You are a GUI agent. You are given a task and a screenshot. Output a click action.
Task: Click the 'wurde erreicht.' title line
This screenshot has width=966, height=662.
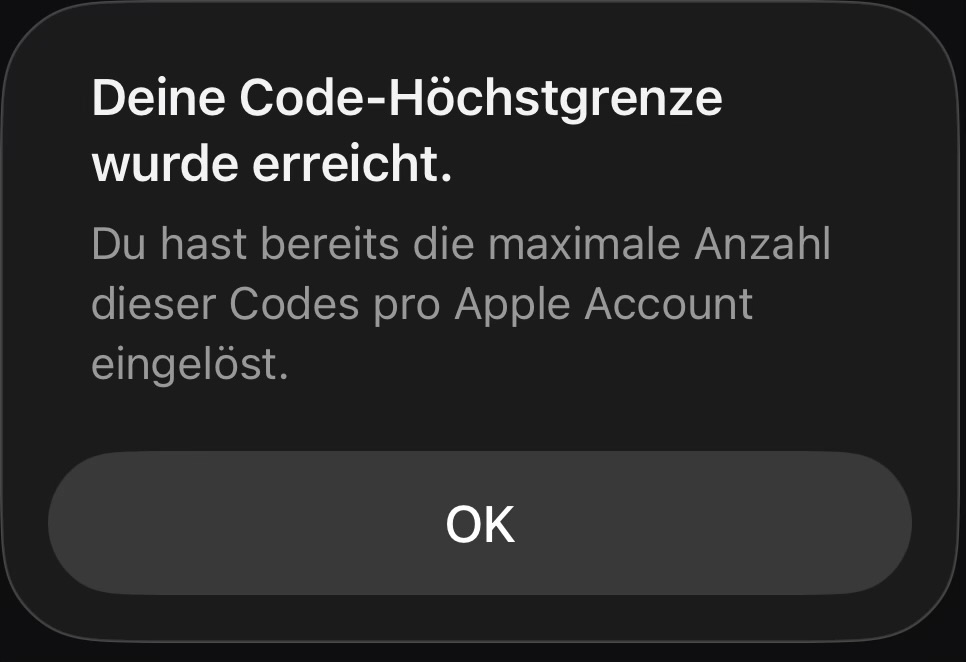(272, 164)
